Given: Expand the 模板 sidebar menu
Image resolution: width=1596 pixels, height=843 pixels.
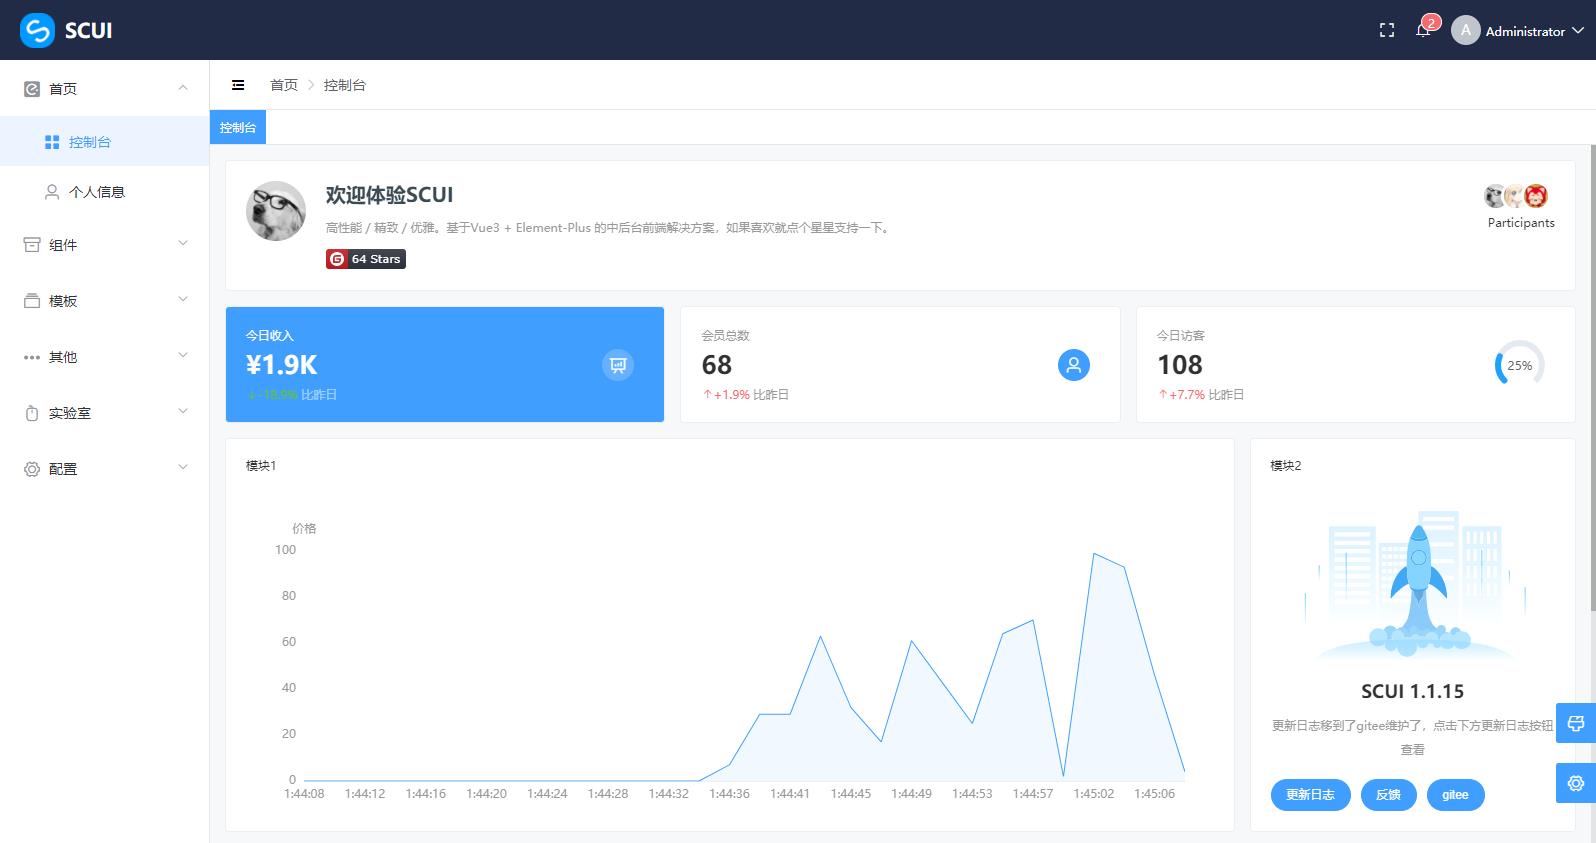Looking at the screenshot, I should coord(104,300).
